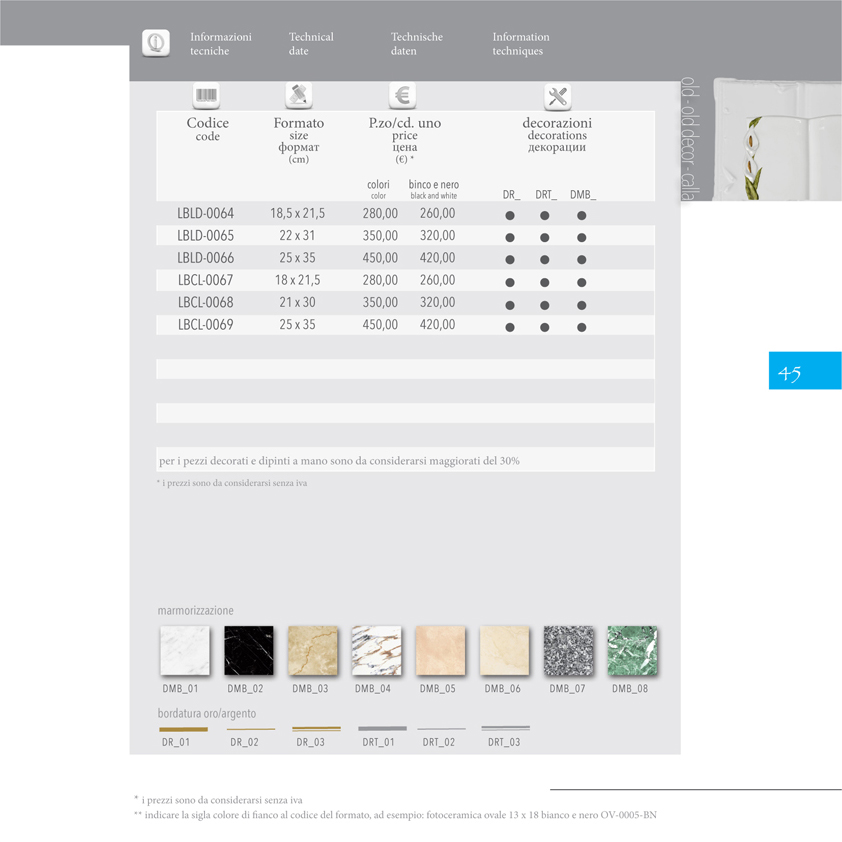842x842 pixels.
Task: Choose the DR_03 double gold border line
Action: coord(316,729)
